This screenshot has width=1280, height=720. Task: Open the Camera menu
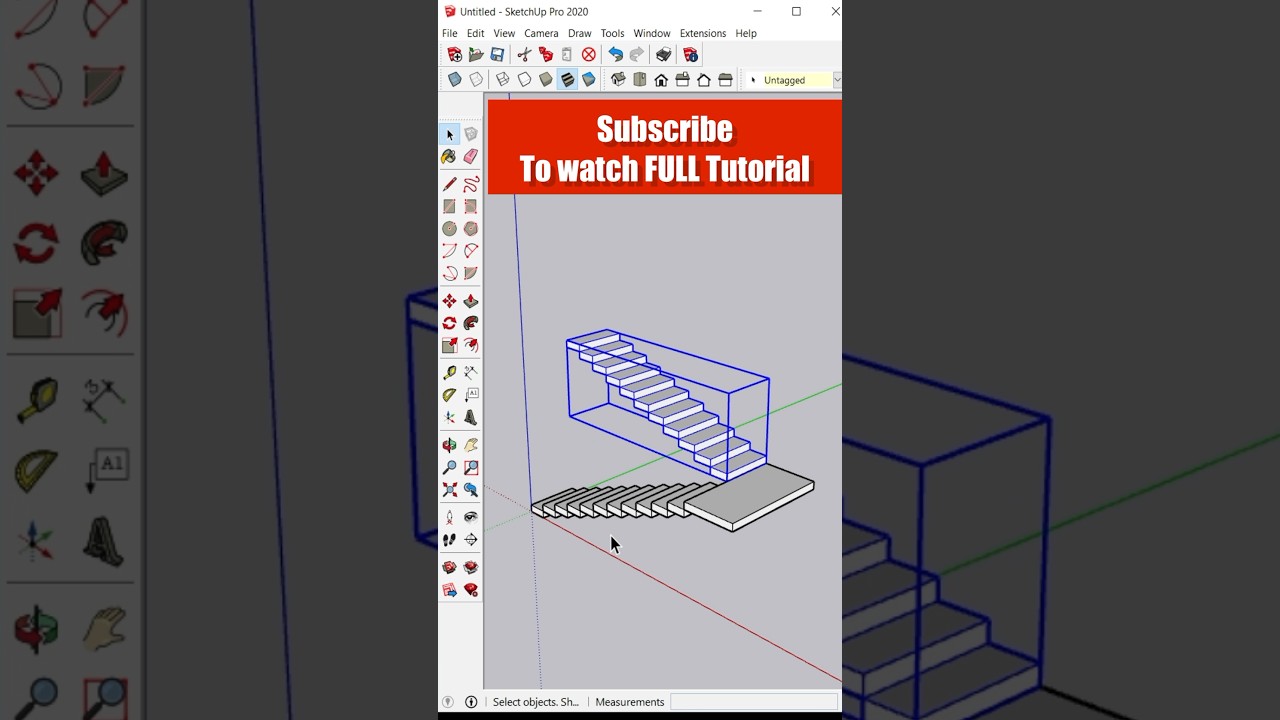(x=541, y=33)
